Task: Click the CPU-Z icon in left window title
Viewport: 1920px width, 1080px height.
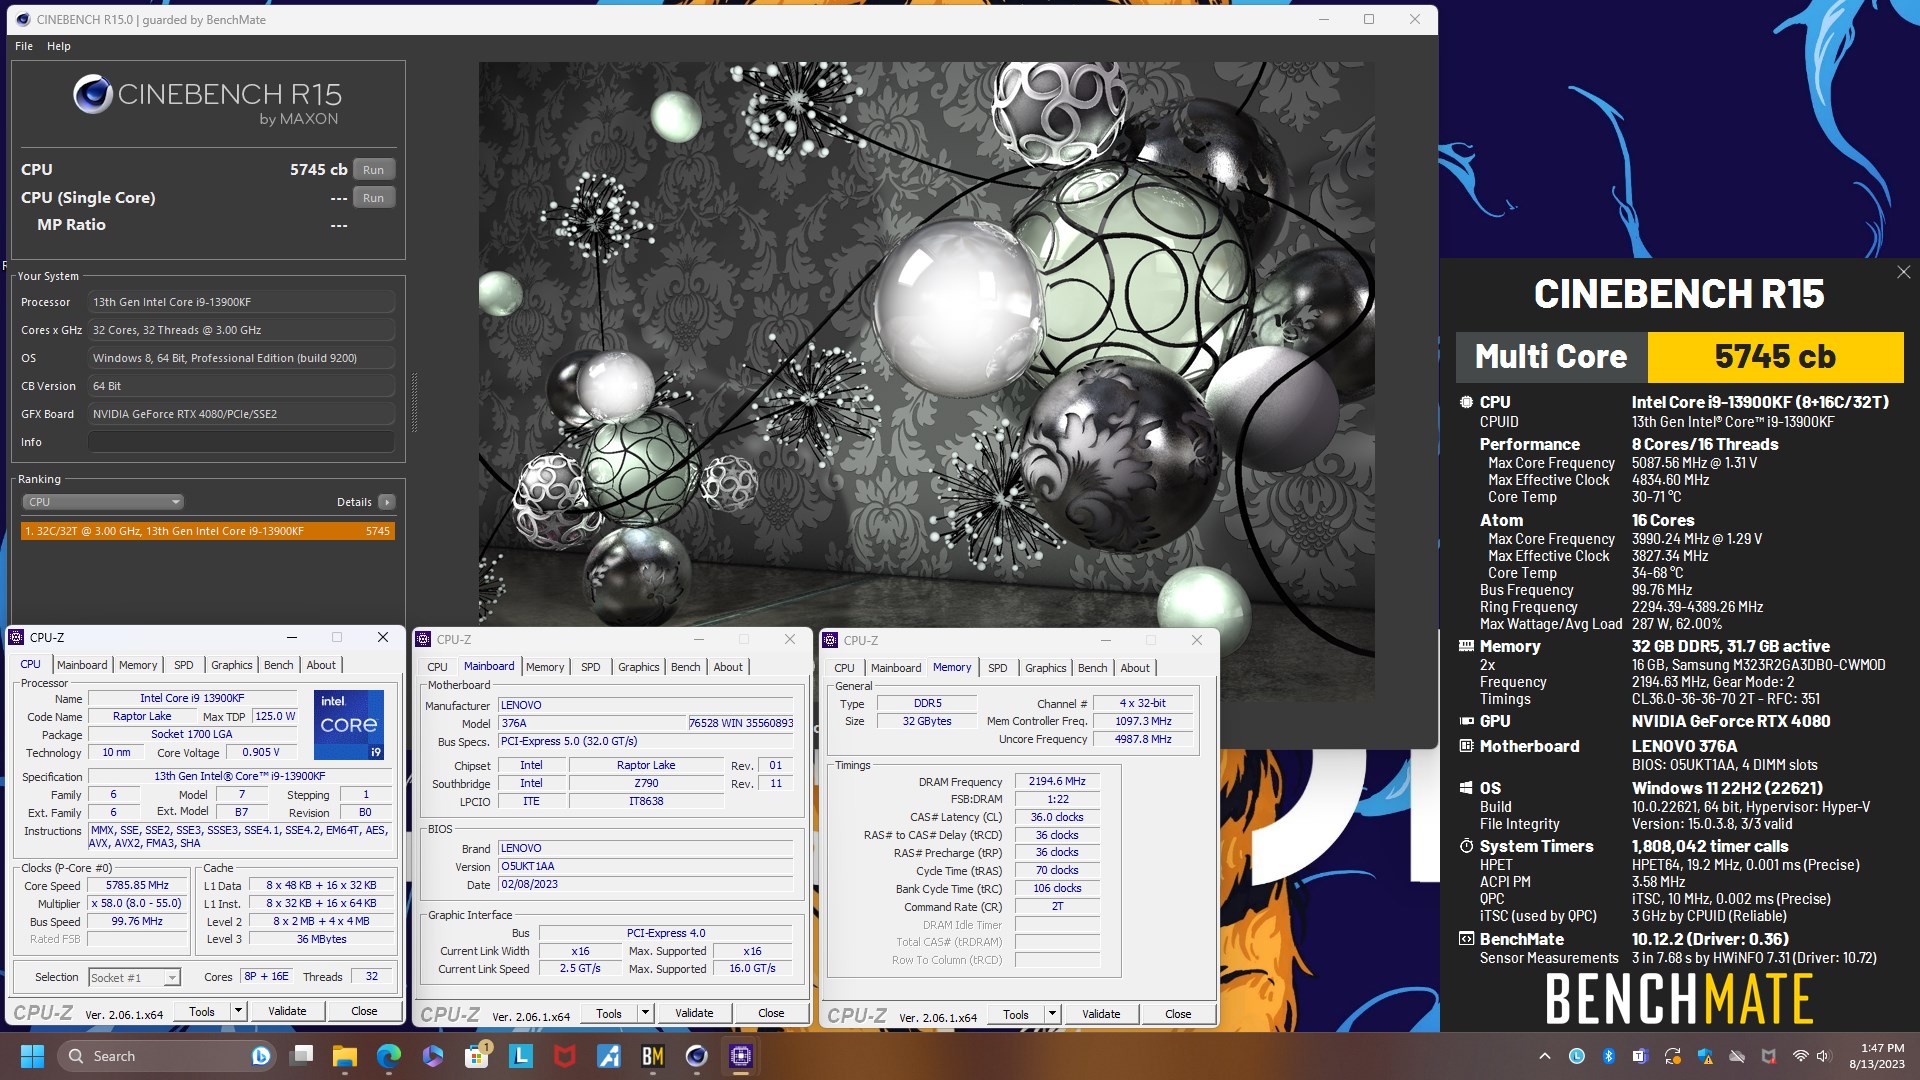Action: [x=16, y=637]
